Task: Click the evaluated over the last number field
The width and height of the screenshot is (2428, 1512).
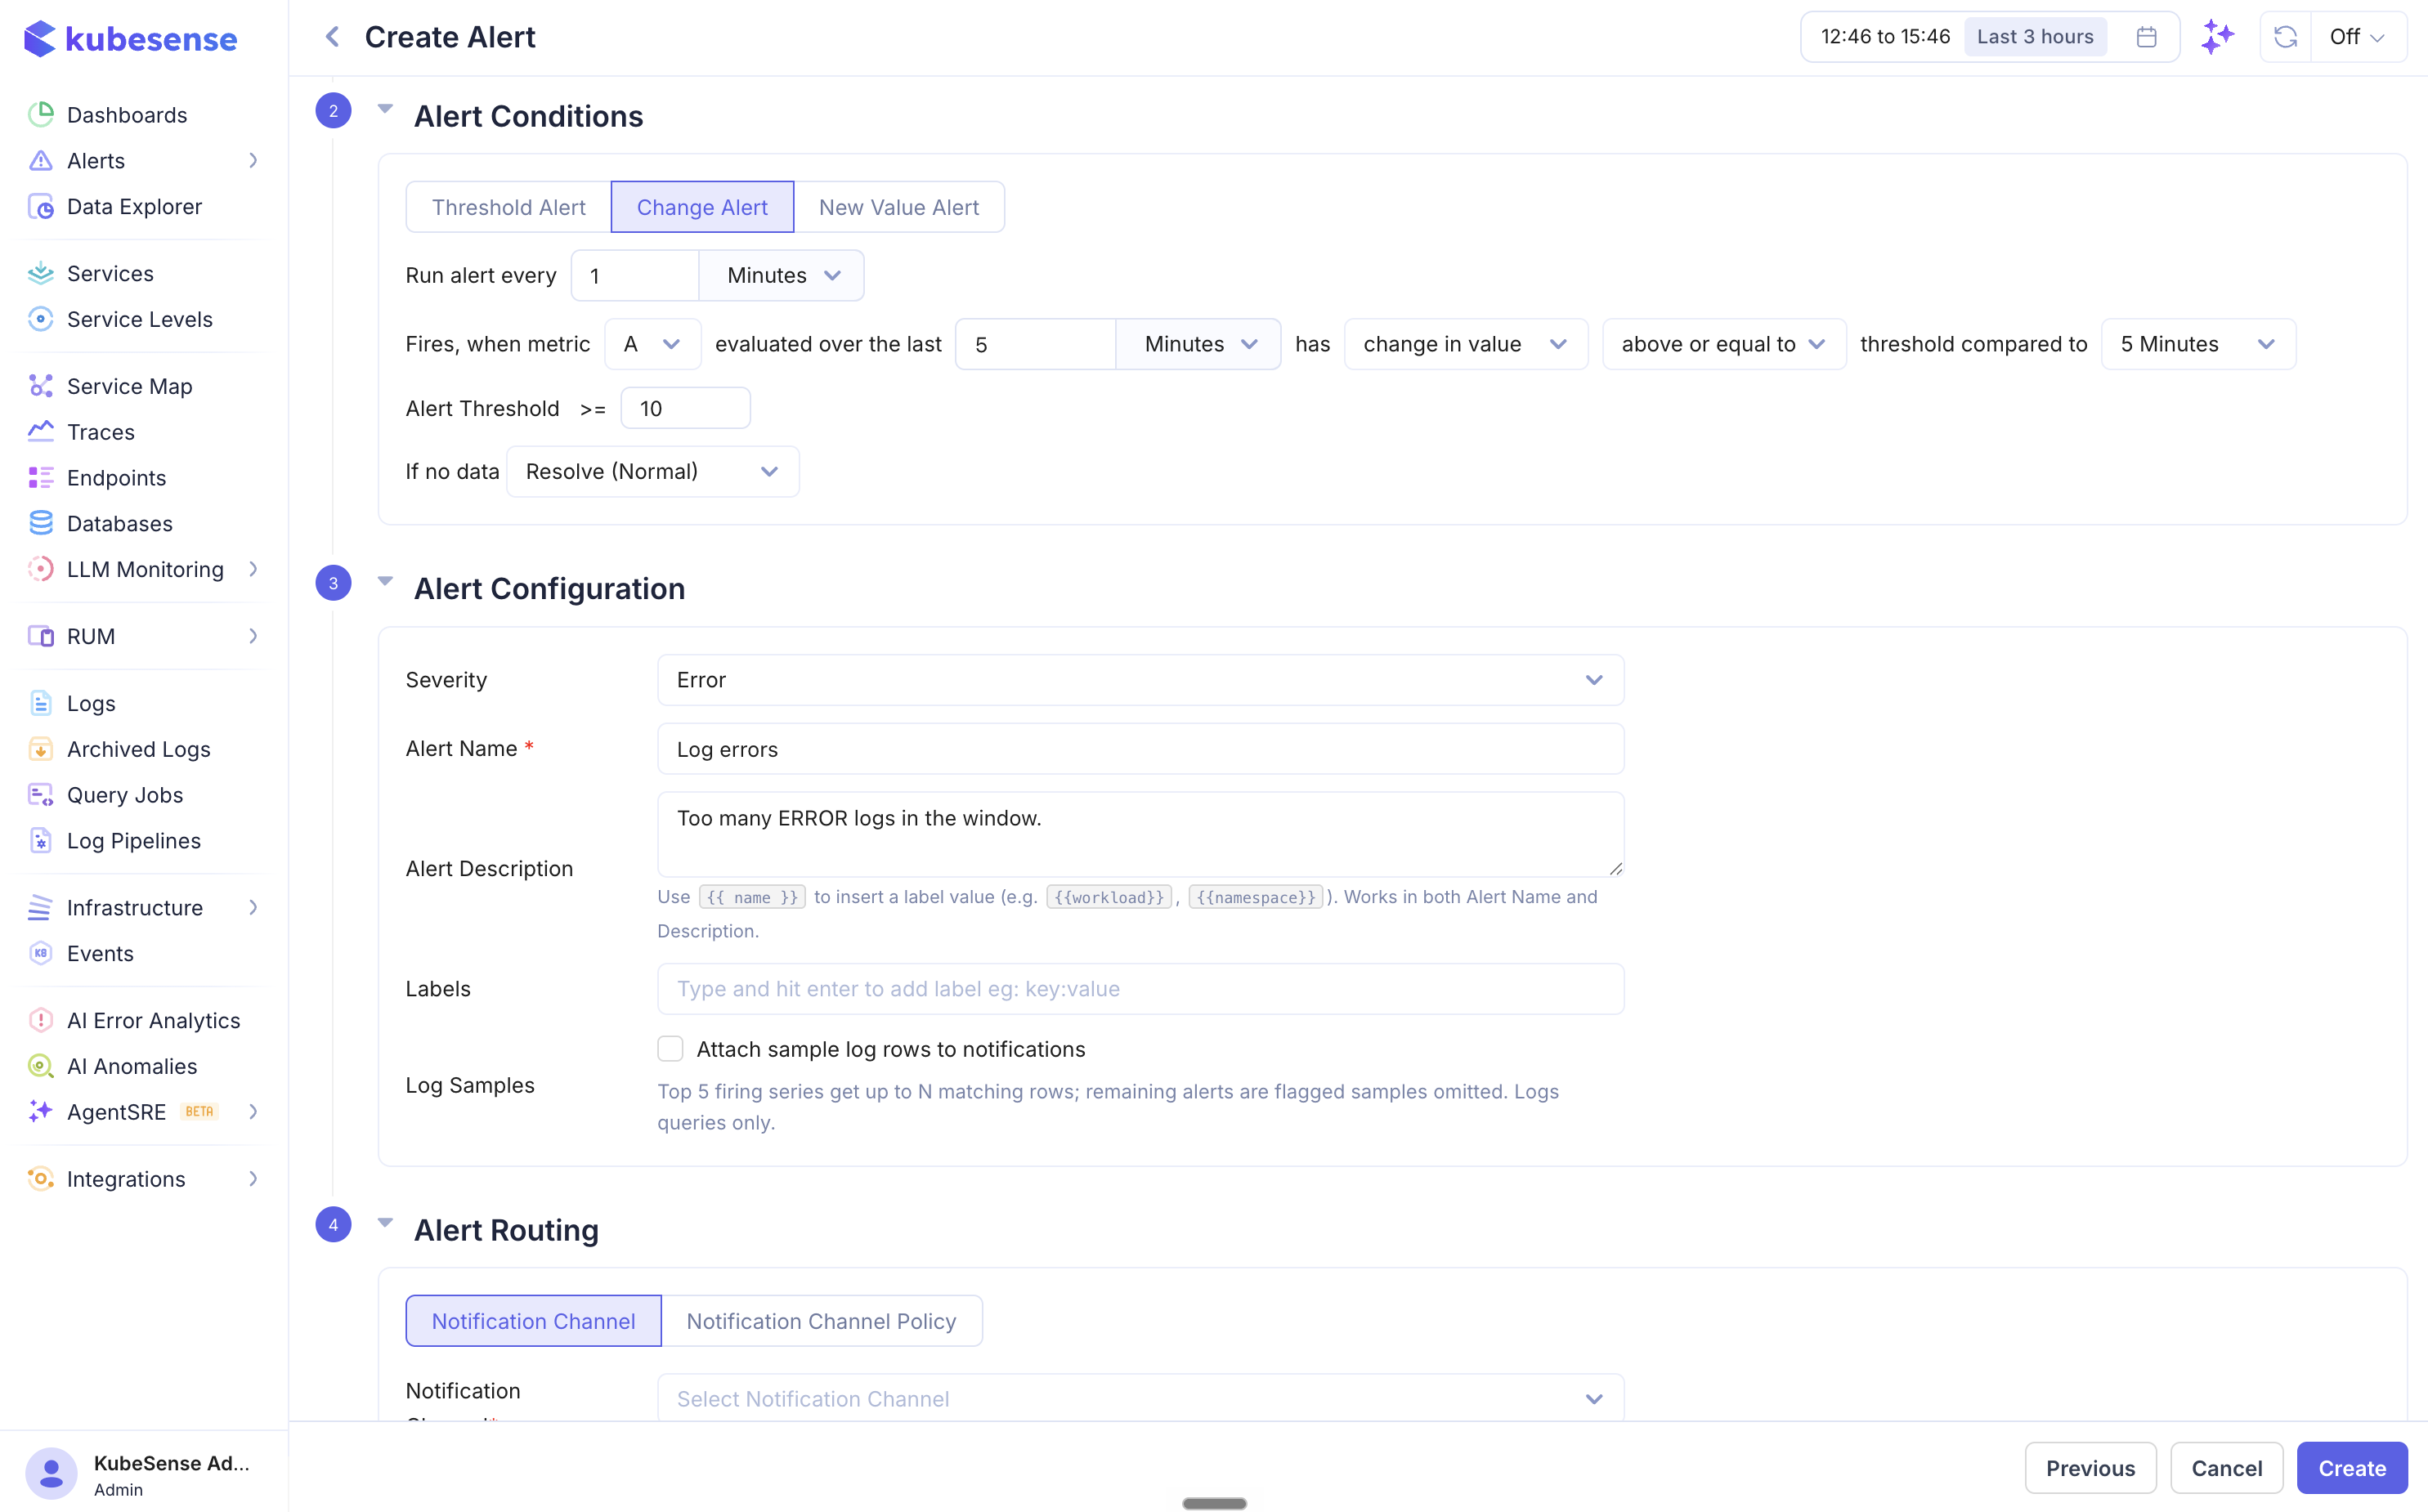Action: 1035,344
